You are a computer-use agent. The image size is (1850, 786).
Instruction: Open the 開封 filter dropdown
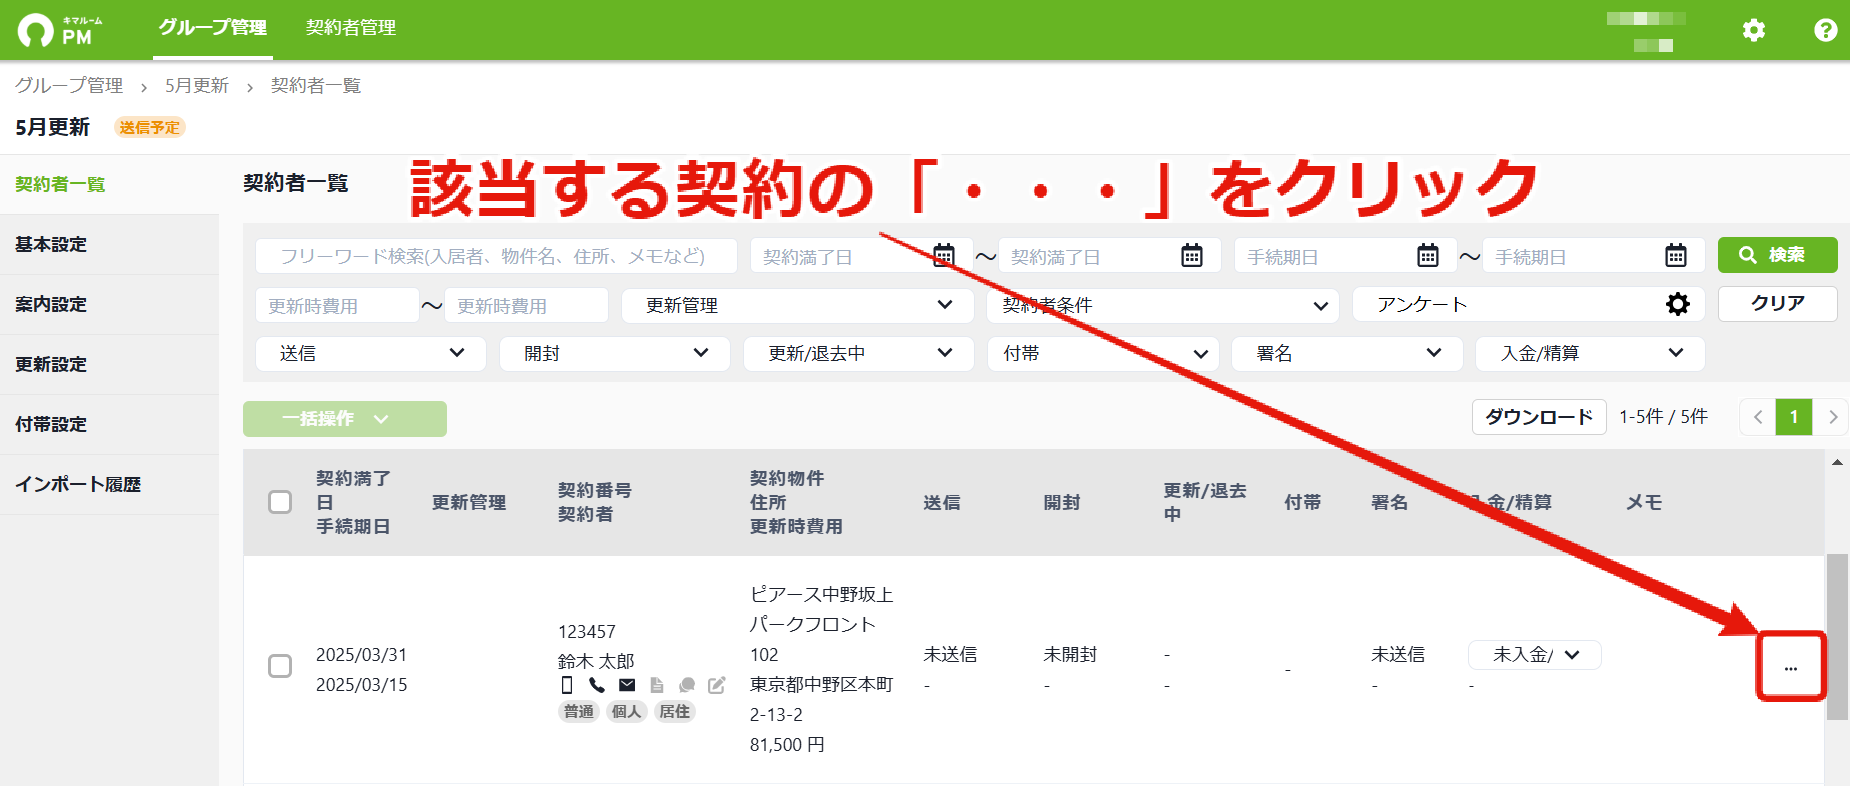point(614,353)
